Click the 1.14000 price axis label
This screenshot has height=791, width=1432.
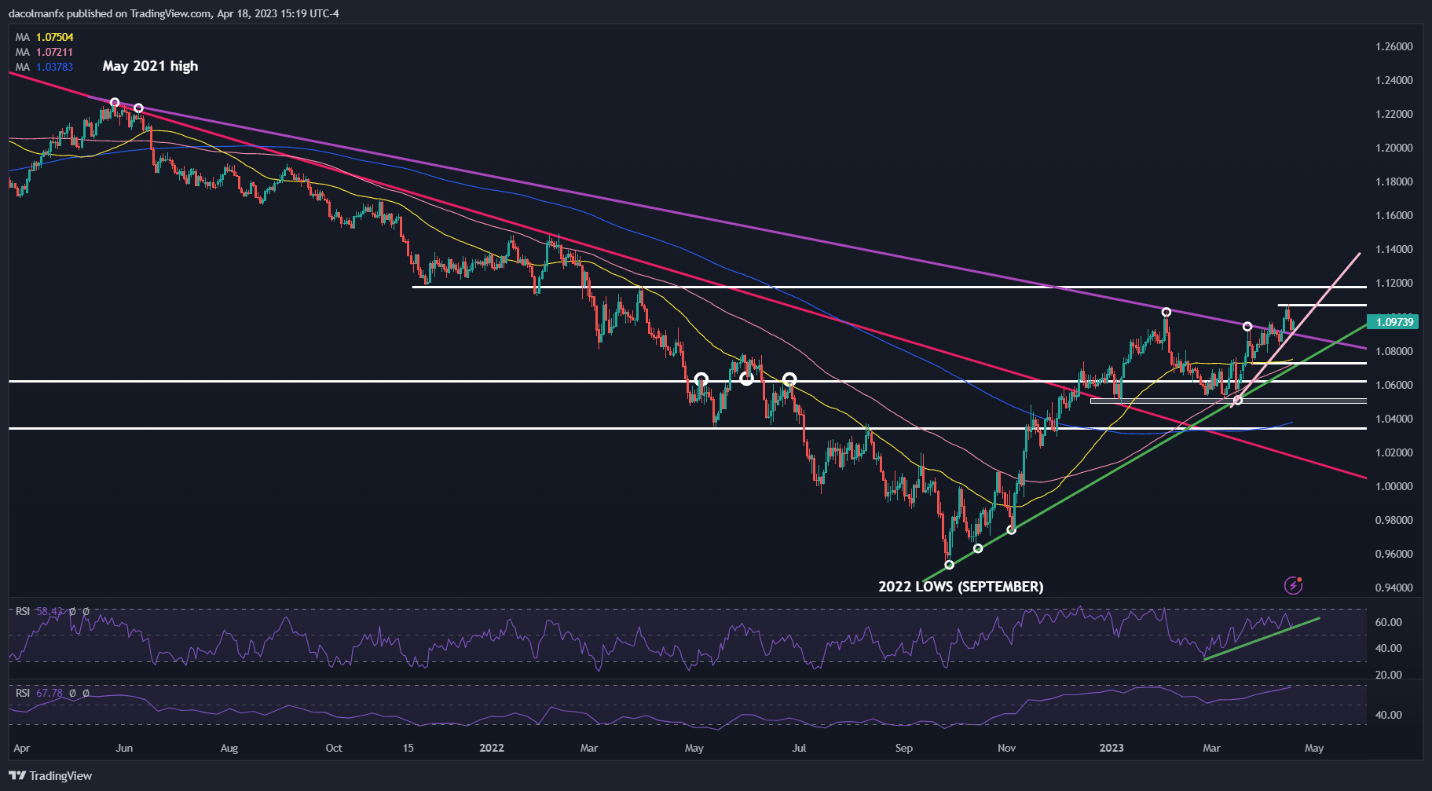pyautogui.click(x=1396, y=250)
